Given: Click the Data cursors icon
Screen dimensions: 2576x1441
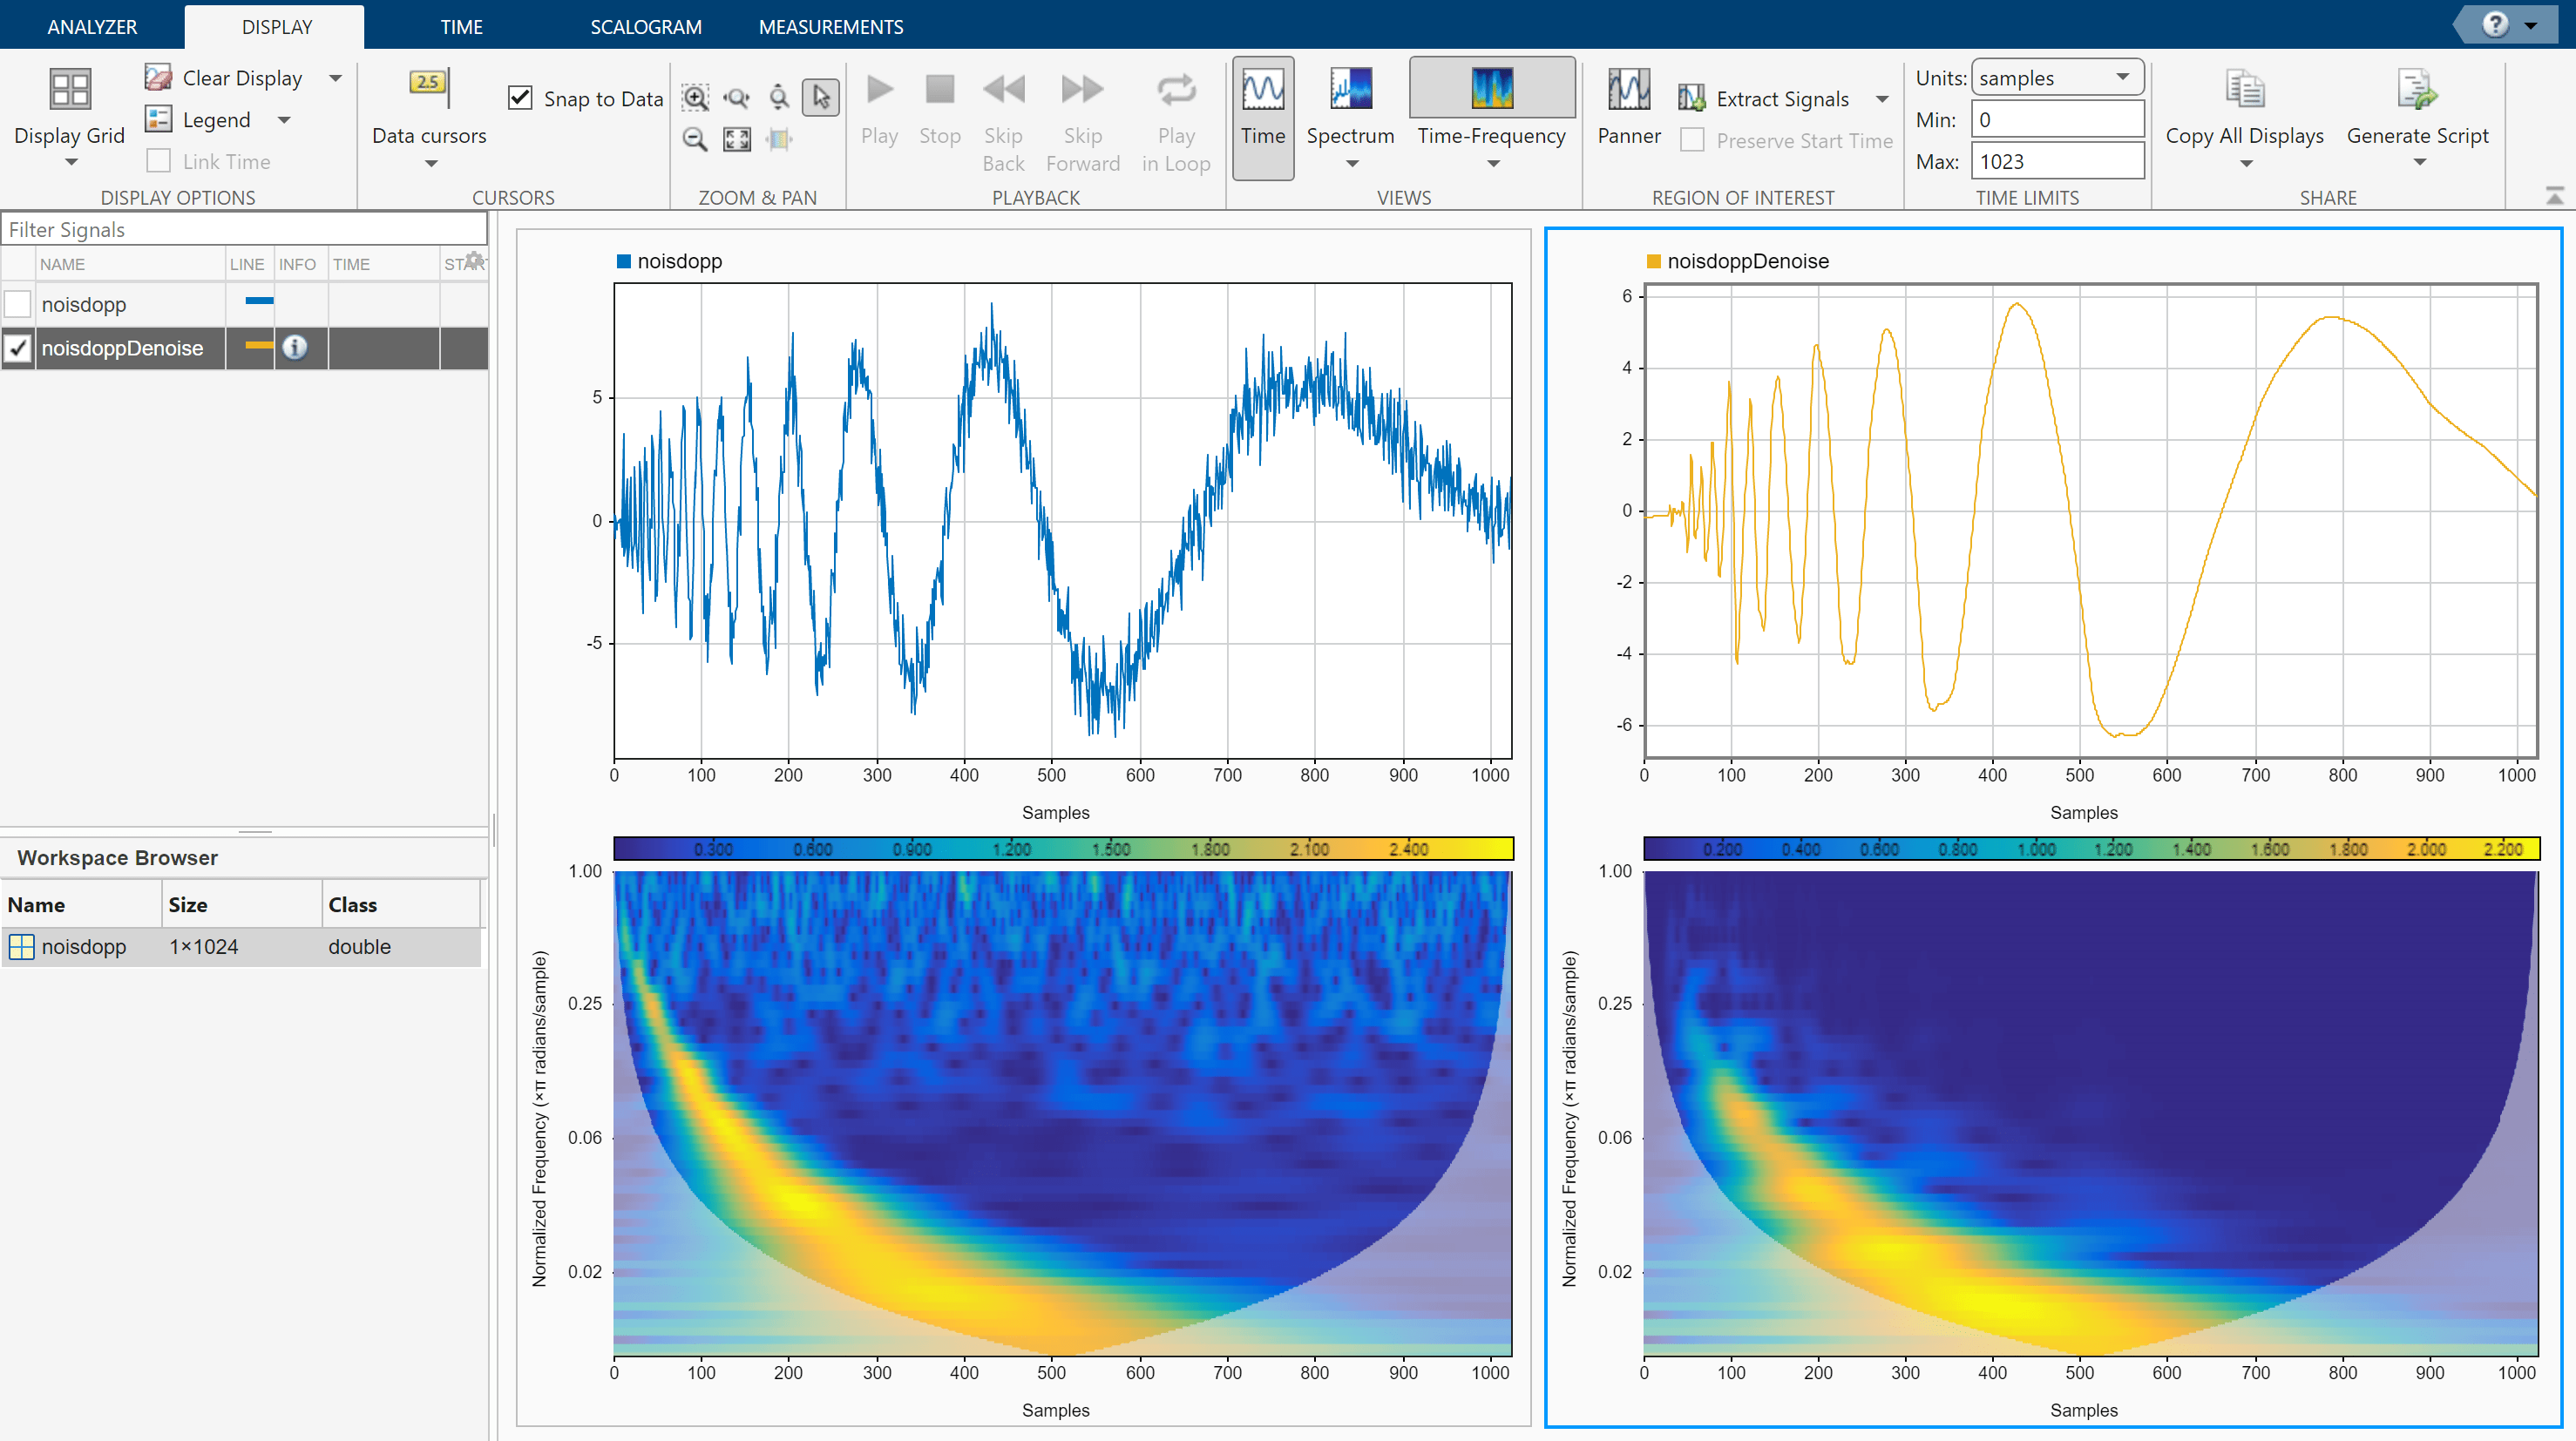Looking at the screenshot, I should pyautogui.click(x=429, y=86).
